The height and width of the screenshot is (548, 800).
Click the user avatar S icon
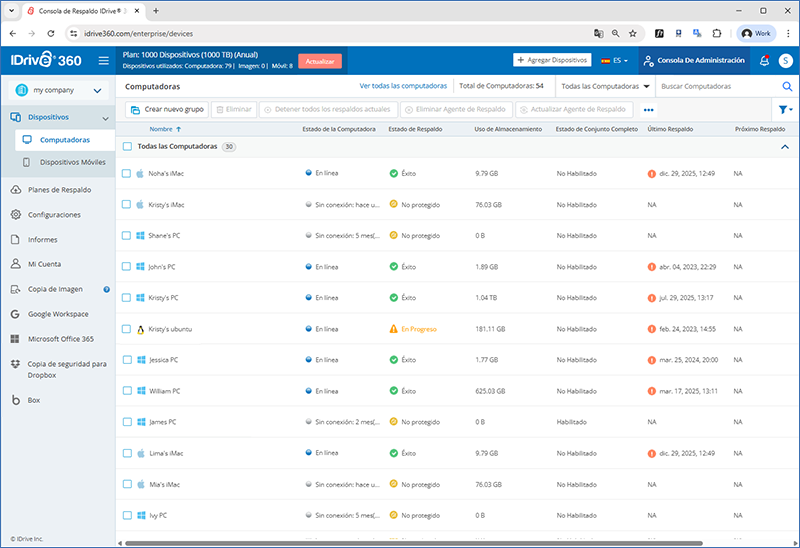coord(785,60)
